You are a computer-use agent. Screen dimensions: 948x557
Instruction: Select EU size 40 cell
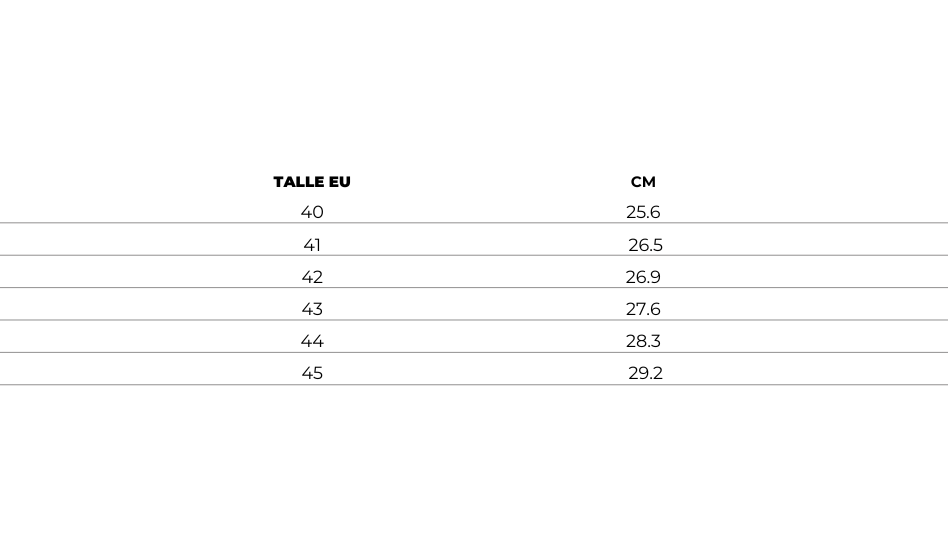[x=312, y=212]
